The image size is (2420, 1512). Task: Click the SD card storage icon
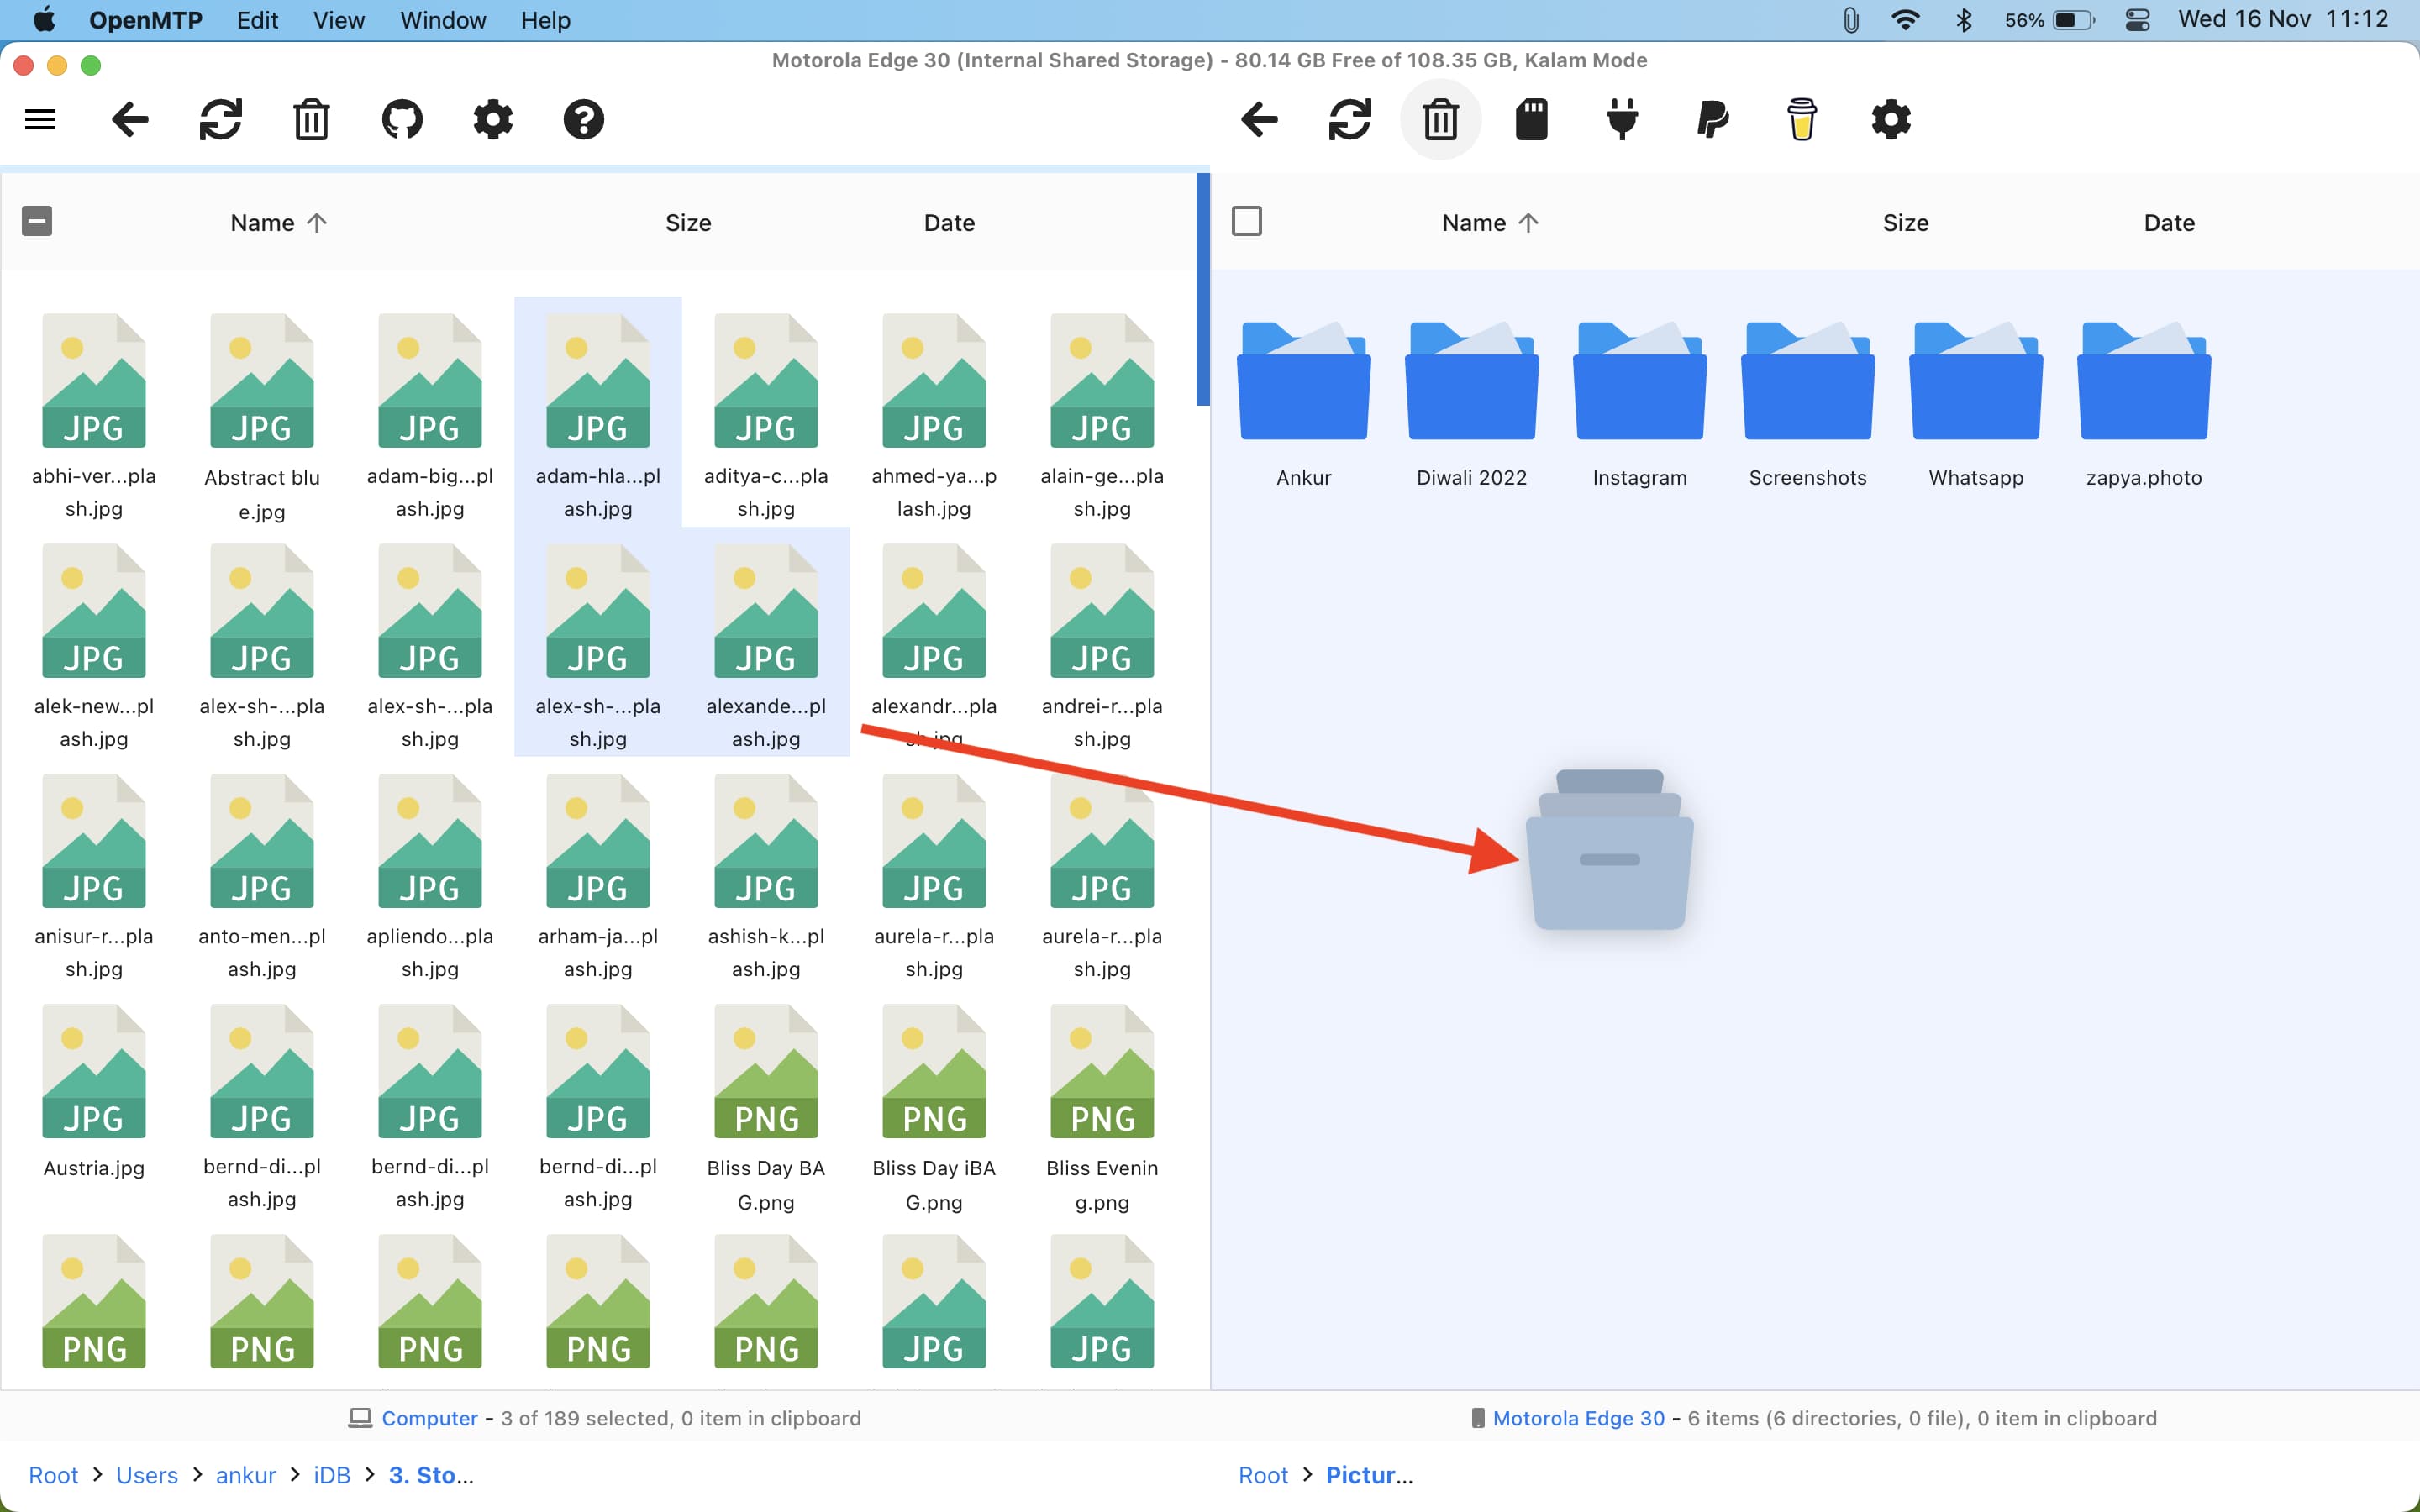point(1531,120)
